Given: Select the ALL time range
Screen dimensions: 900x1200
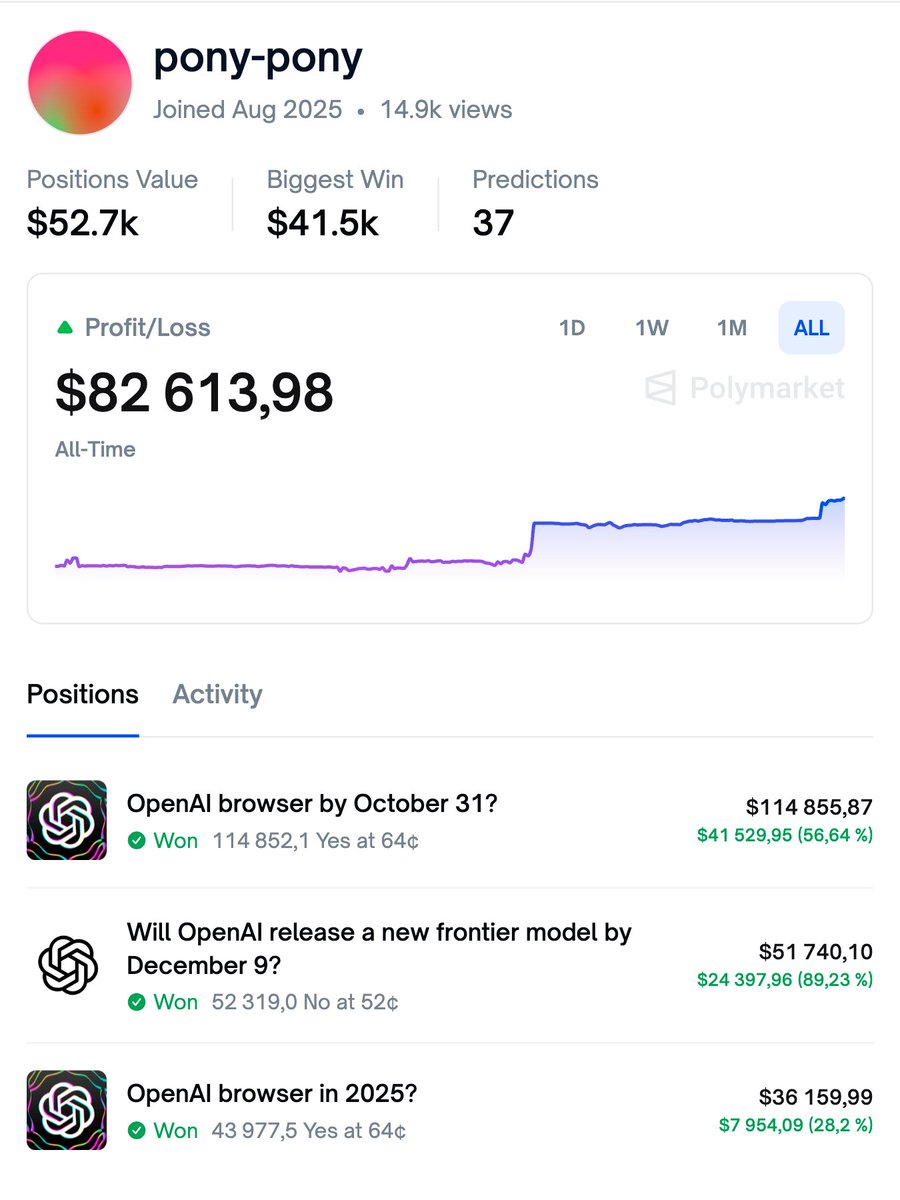Looking at the screenshot, I should coord(811,328).
